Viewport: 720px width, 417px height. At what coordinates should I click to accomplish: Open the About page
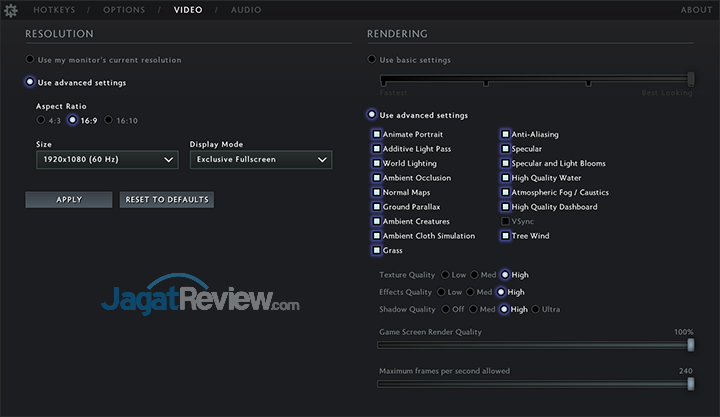(696, 10)
